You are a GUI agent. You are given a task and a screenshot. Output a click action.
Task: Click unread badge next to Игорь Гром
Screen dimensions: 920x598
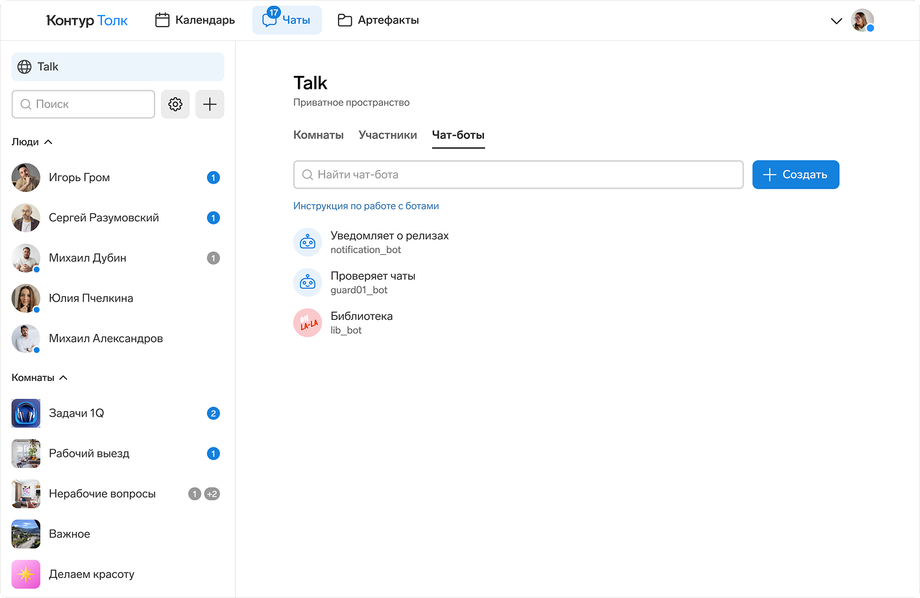tap(213, 177)
